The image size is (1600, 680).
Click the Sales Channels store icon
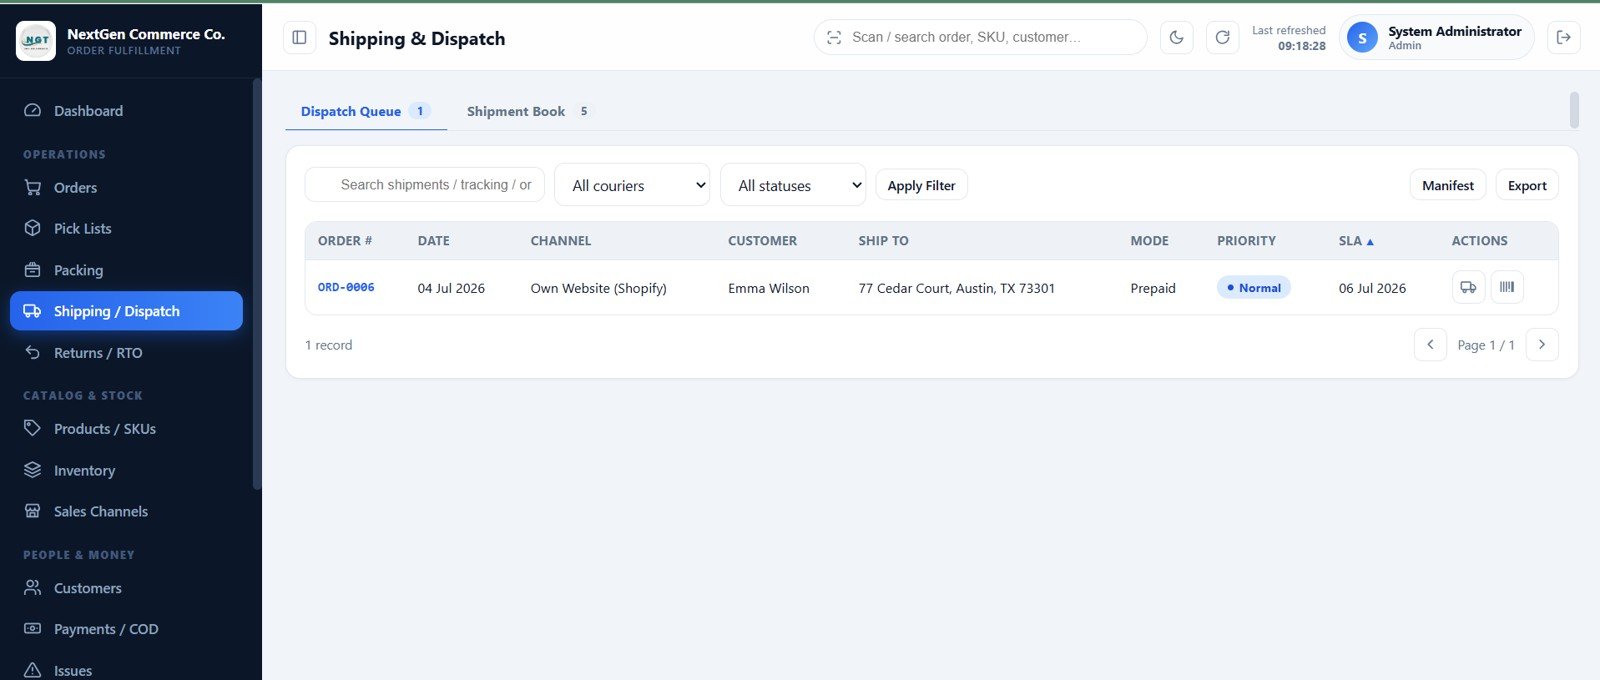coord(33,511)
